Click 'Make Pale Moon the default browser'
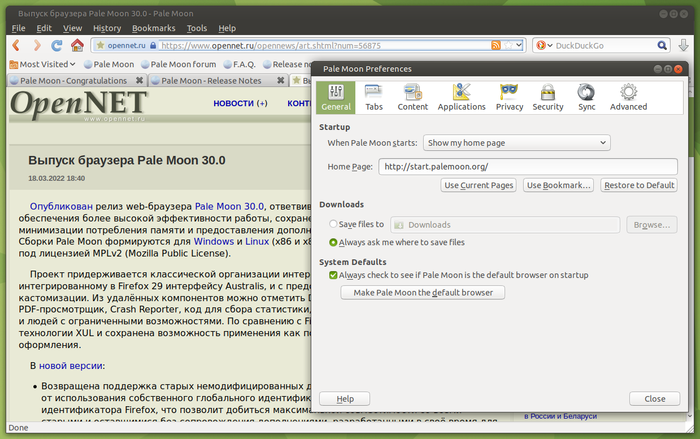 click(x=423, y=292)
